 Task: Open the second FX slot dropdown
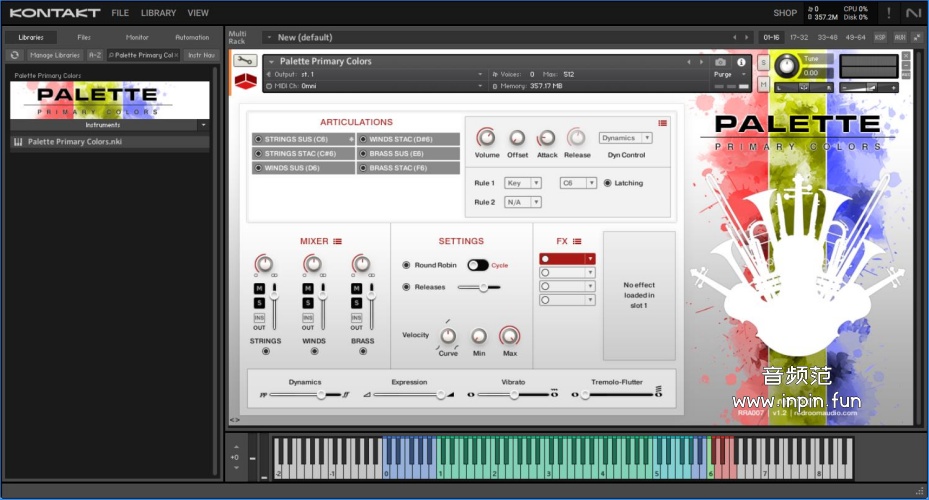[567, 273]
